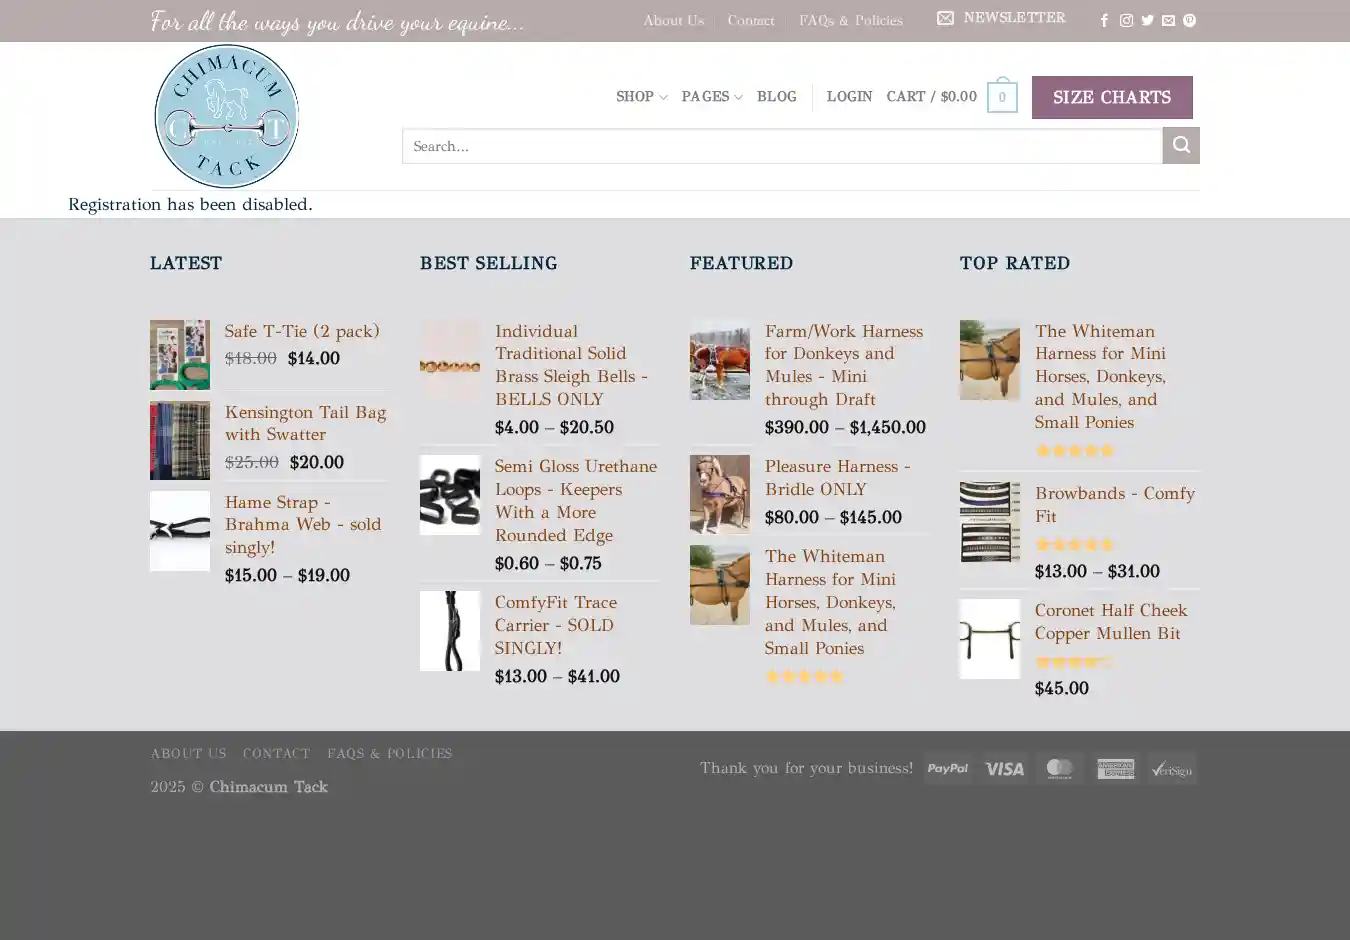Click the FAQs & Policies footer link
Viewport: 1350px width, 940px height.
(x=389, y=753)
